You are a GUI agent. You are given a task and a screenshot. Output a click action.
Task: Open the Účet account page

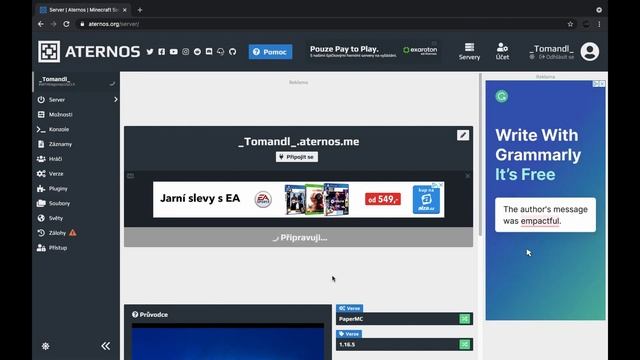click(502, 51)
